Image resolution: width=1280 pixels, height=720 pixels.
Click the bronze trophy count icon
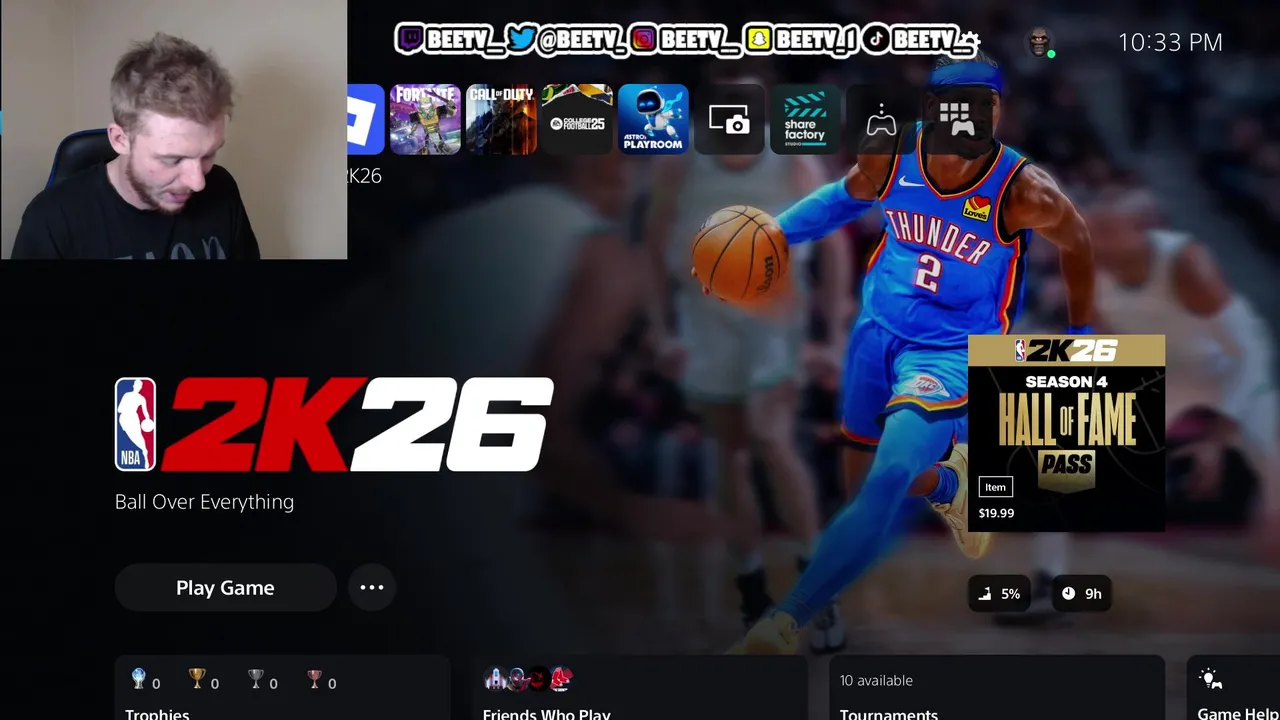pos(315,680)
